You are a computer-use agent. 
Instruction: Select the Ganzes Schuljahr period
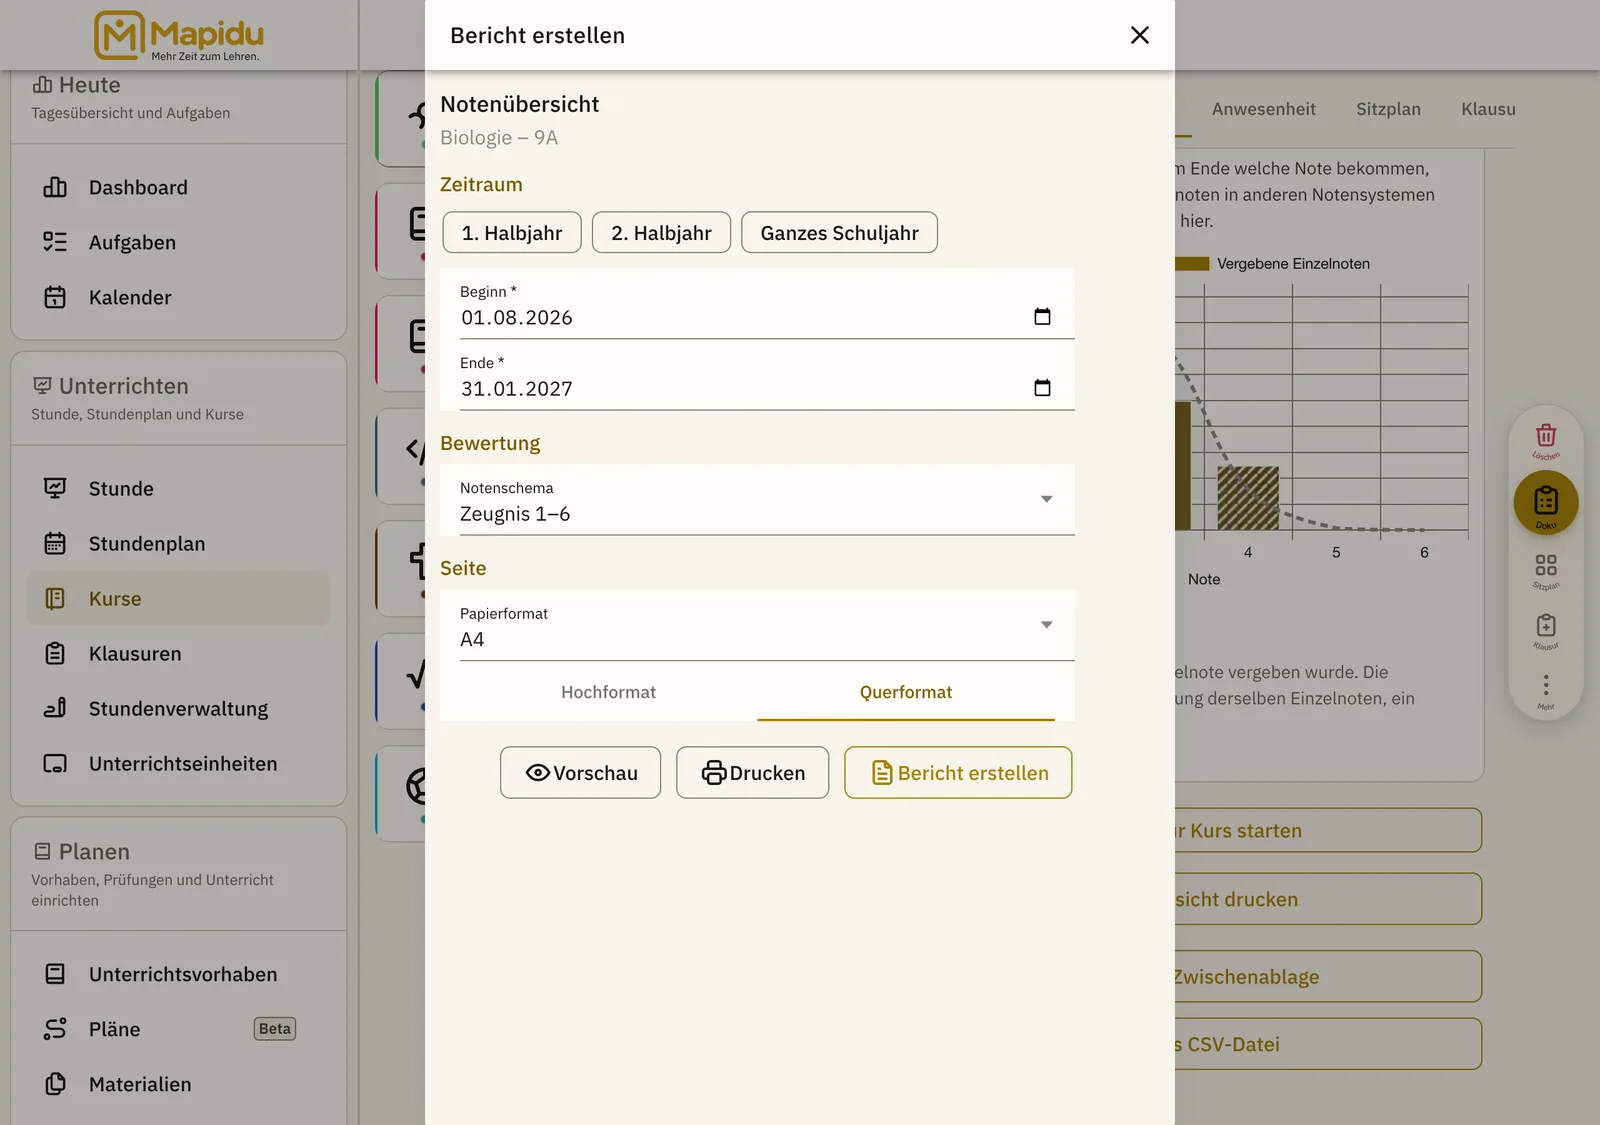840,233
